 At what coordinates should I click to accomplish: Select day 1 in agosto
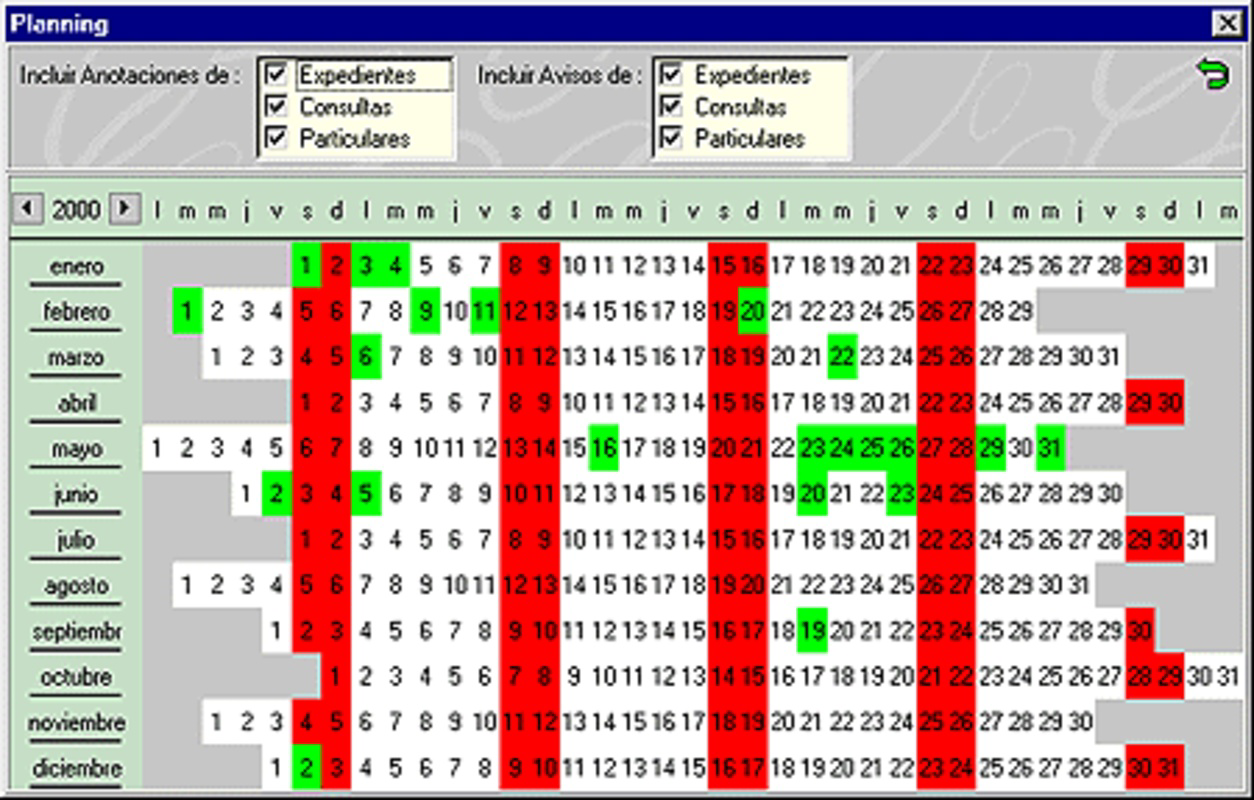pos(187,586)
